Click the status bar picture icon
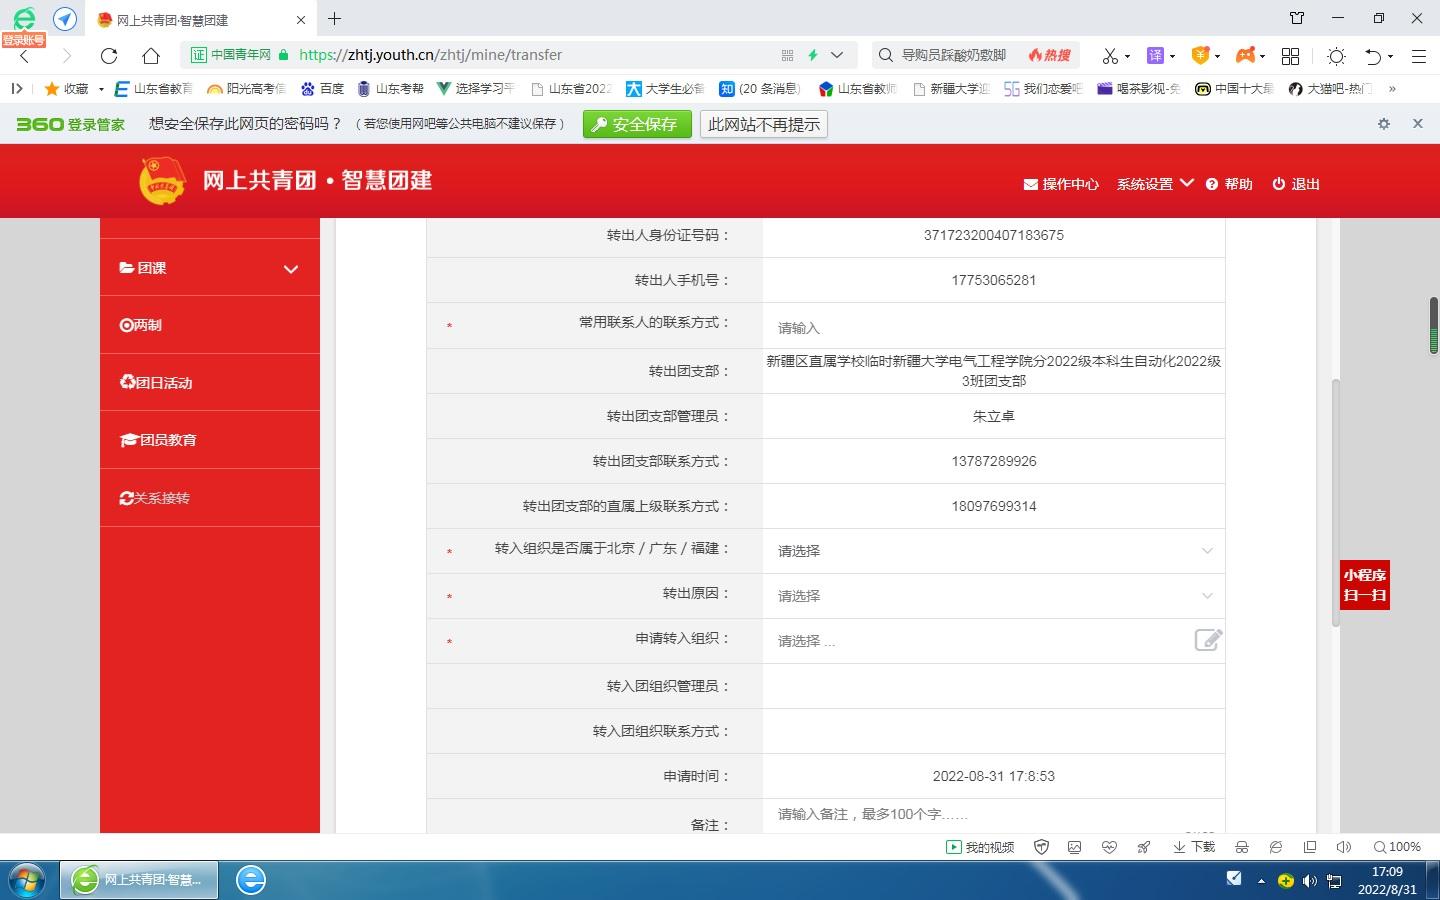1440x900 pixels. 1075,847
